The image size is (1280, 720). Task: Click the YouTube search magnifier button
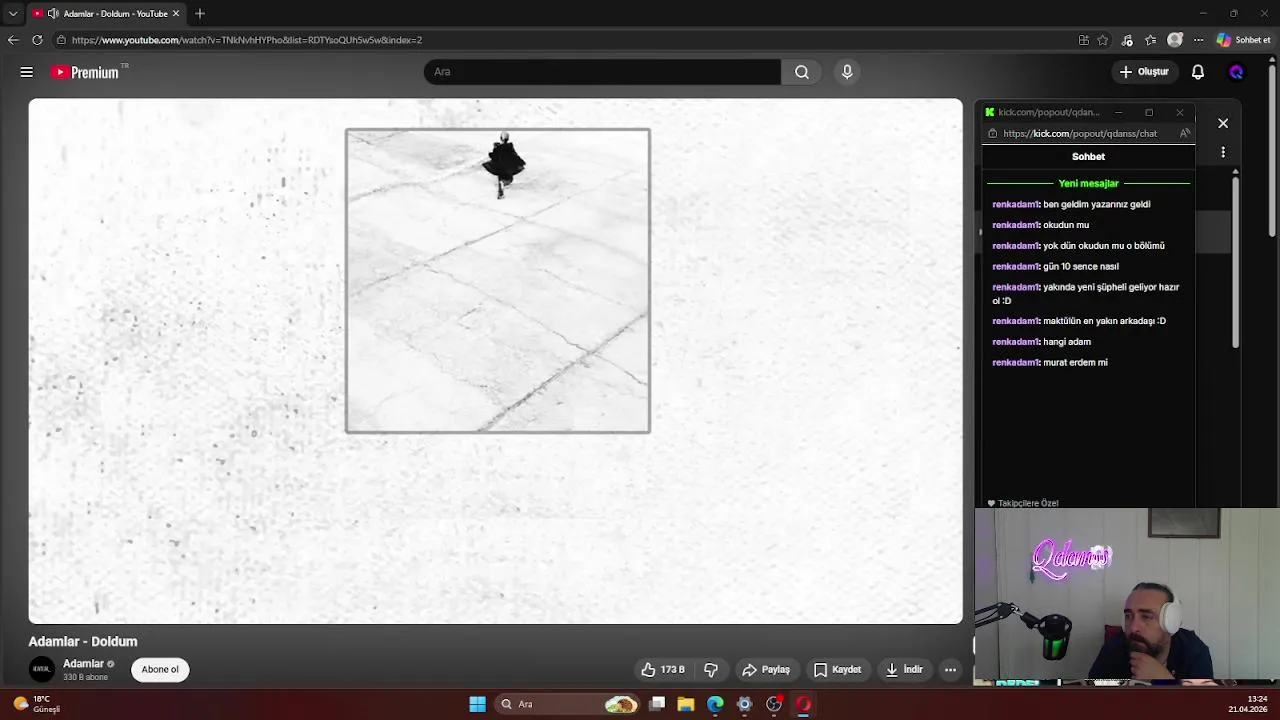click(802, 72)
